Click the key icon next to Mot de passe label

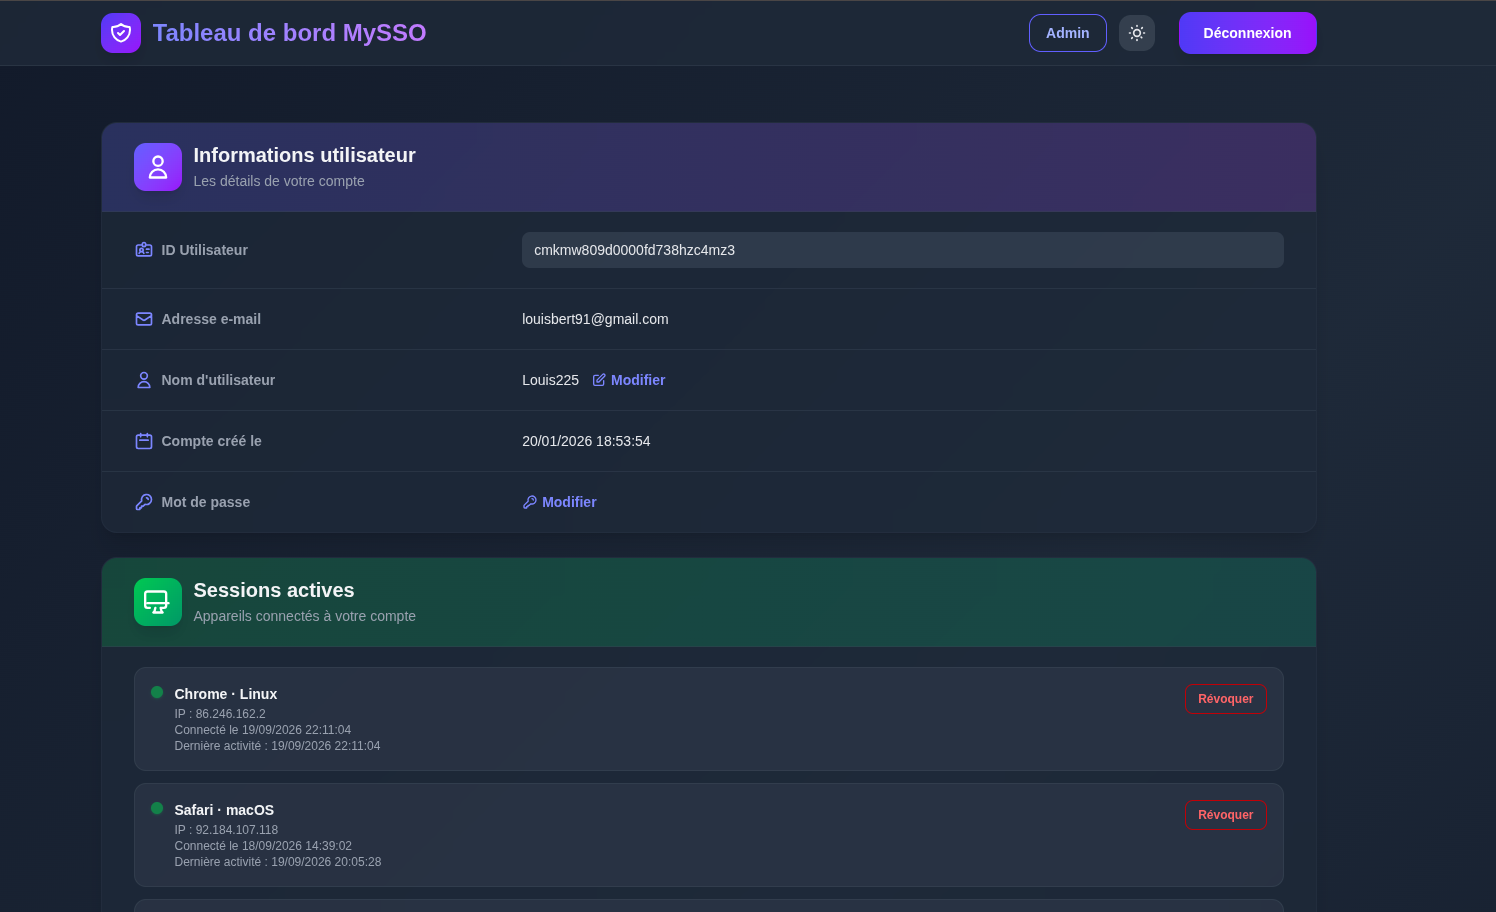[x=144, y=502]
